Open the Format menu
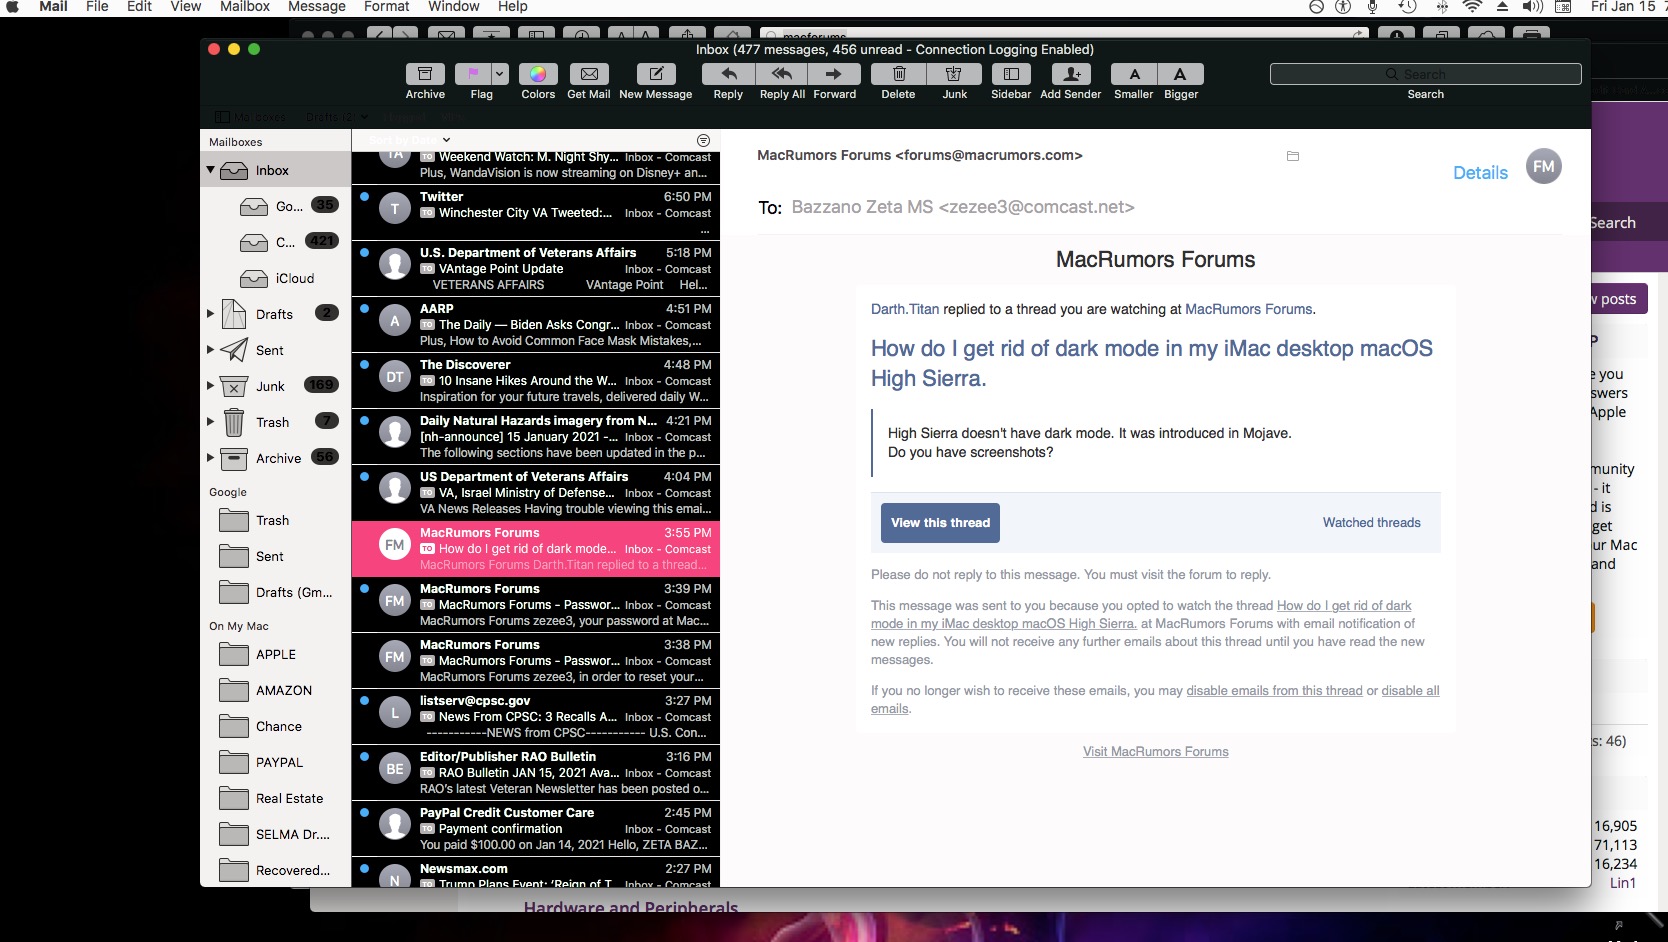 387,6
